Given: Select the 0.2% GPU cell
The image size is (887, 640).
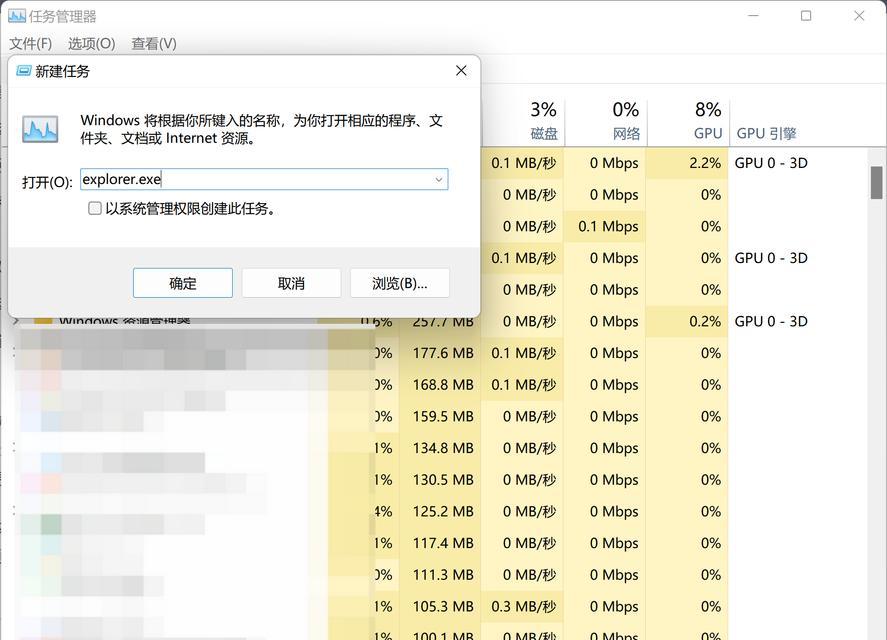Looking at the screenshot, I should click(x=687, y=321).
